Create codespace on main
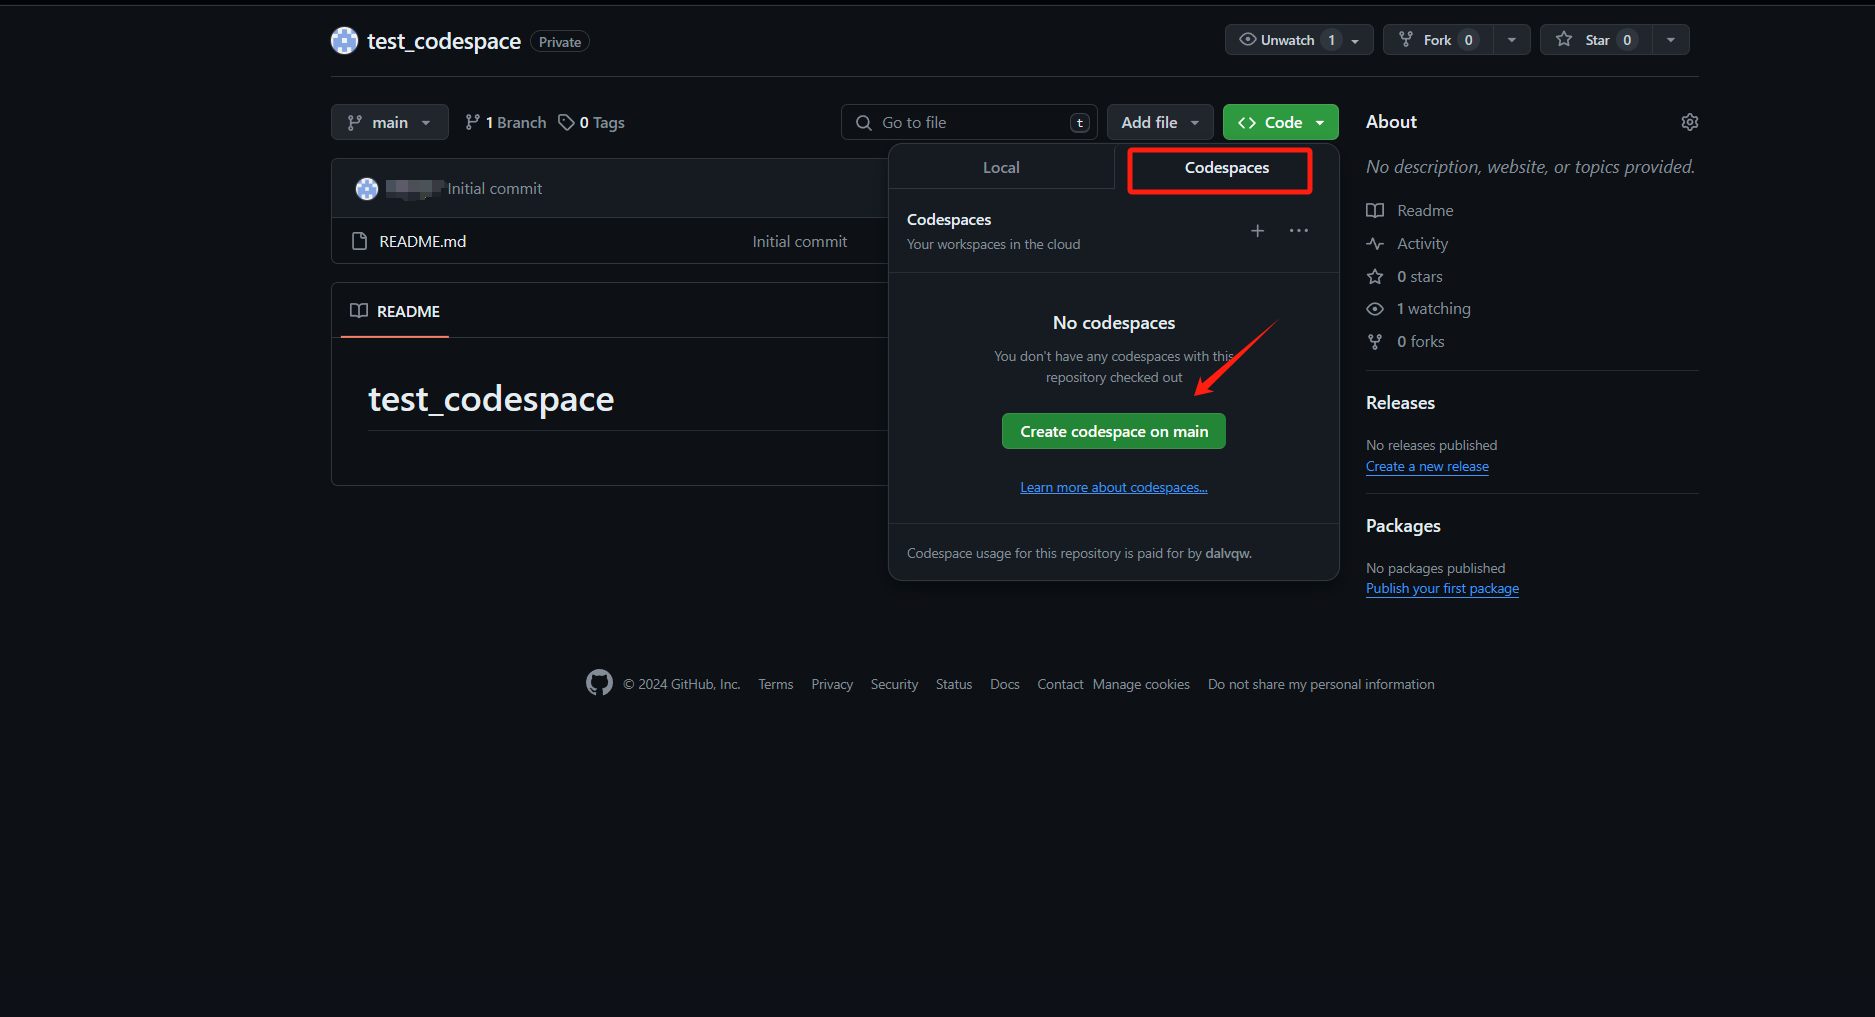Image resolution: width=1875 pixels, height=1017 pixels. [x=1113, y=431]
